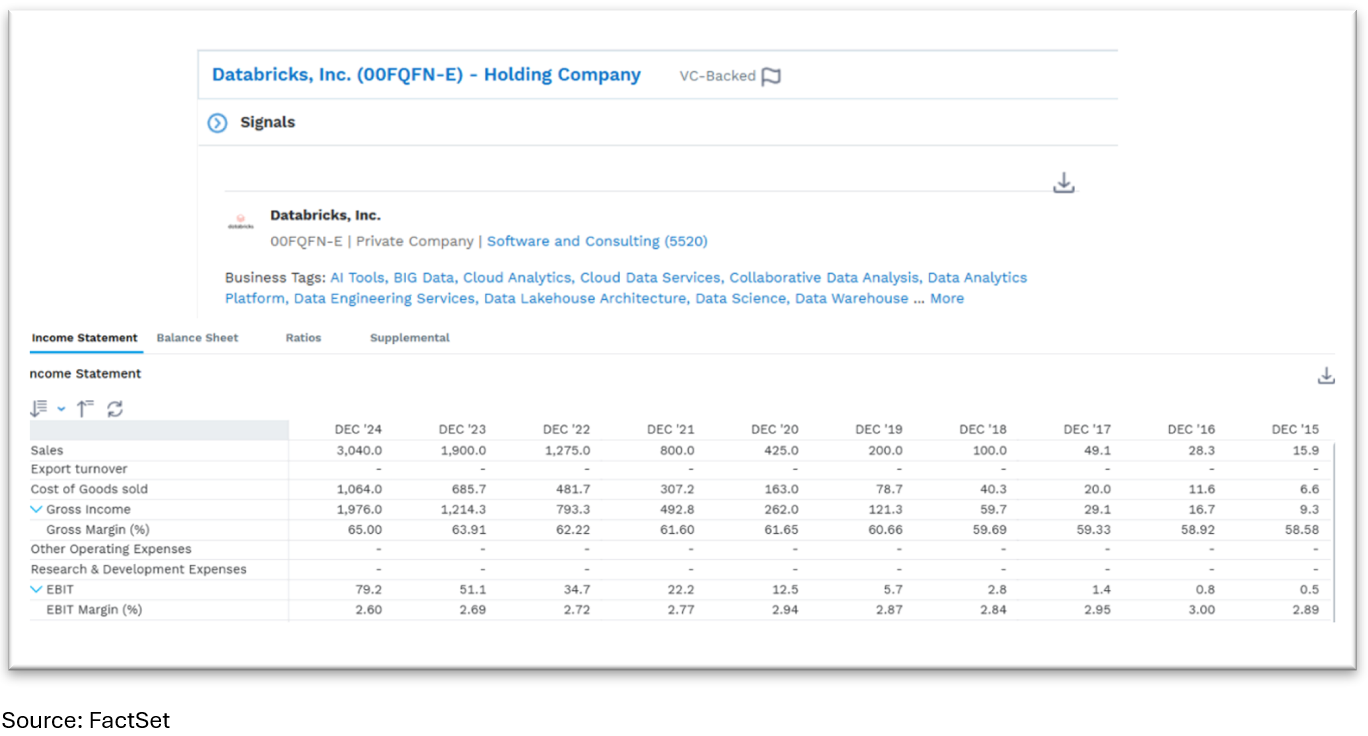Click the Gross Income value 1,976.0
1368x736 pixels.
[x=361, y=509]
